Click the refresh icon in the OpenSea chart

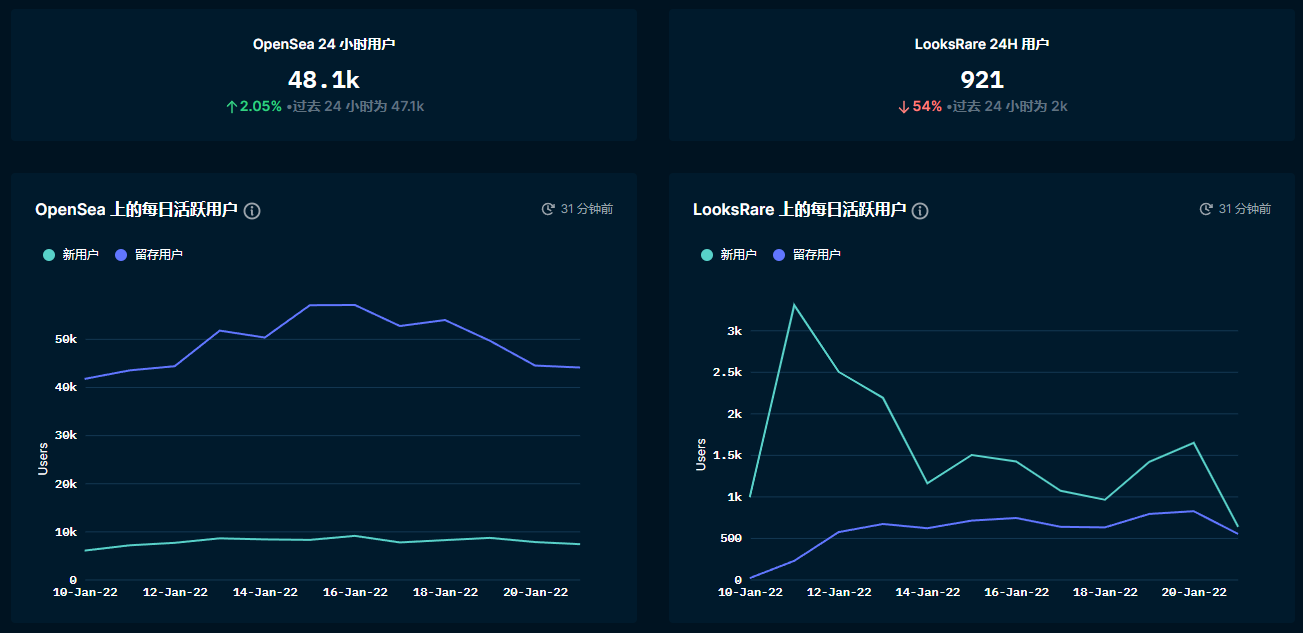tap(548, 209)
